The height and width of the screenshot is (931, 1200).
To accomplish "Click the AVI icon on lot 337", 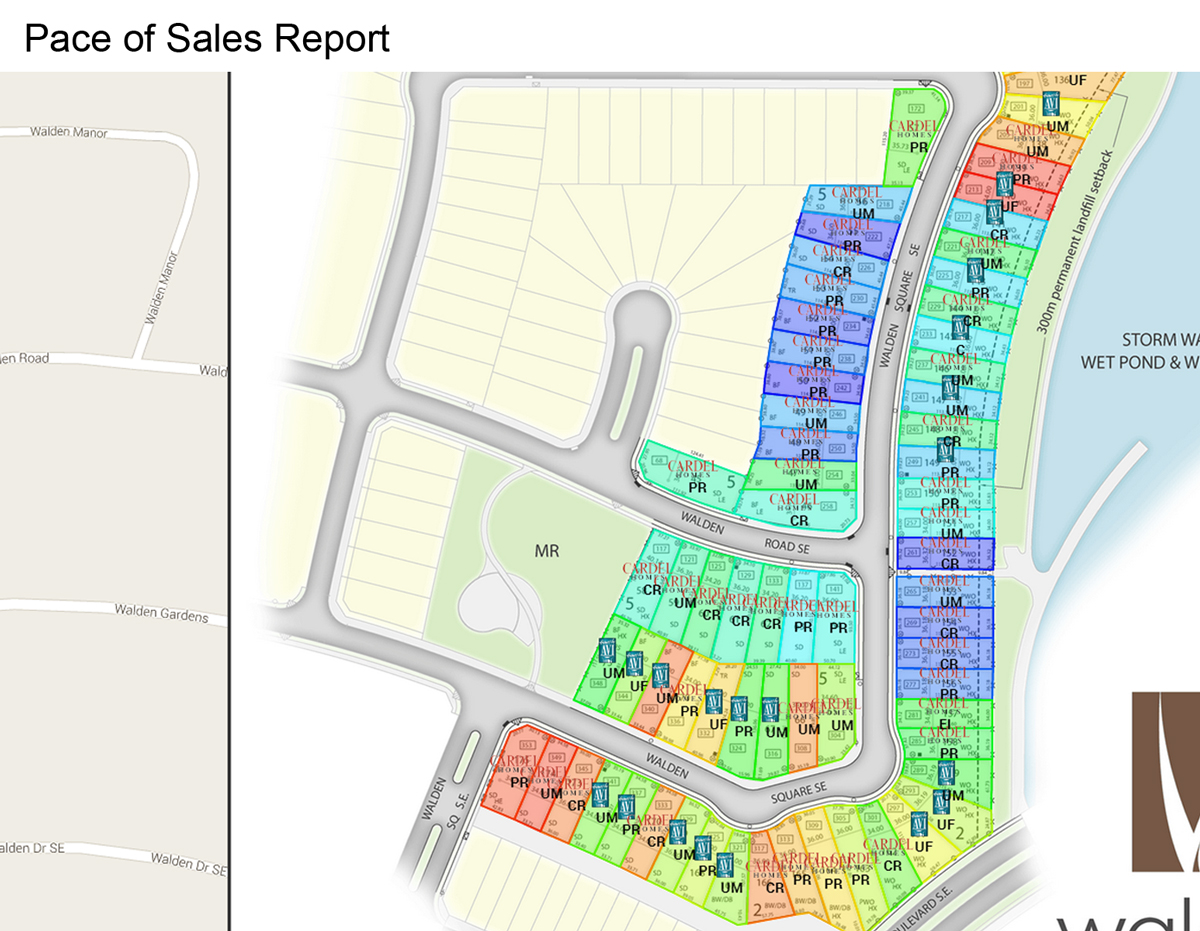I will pyautogui.click(x=627, y=808).
